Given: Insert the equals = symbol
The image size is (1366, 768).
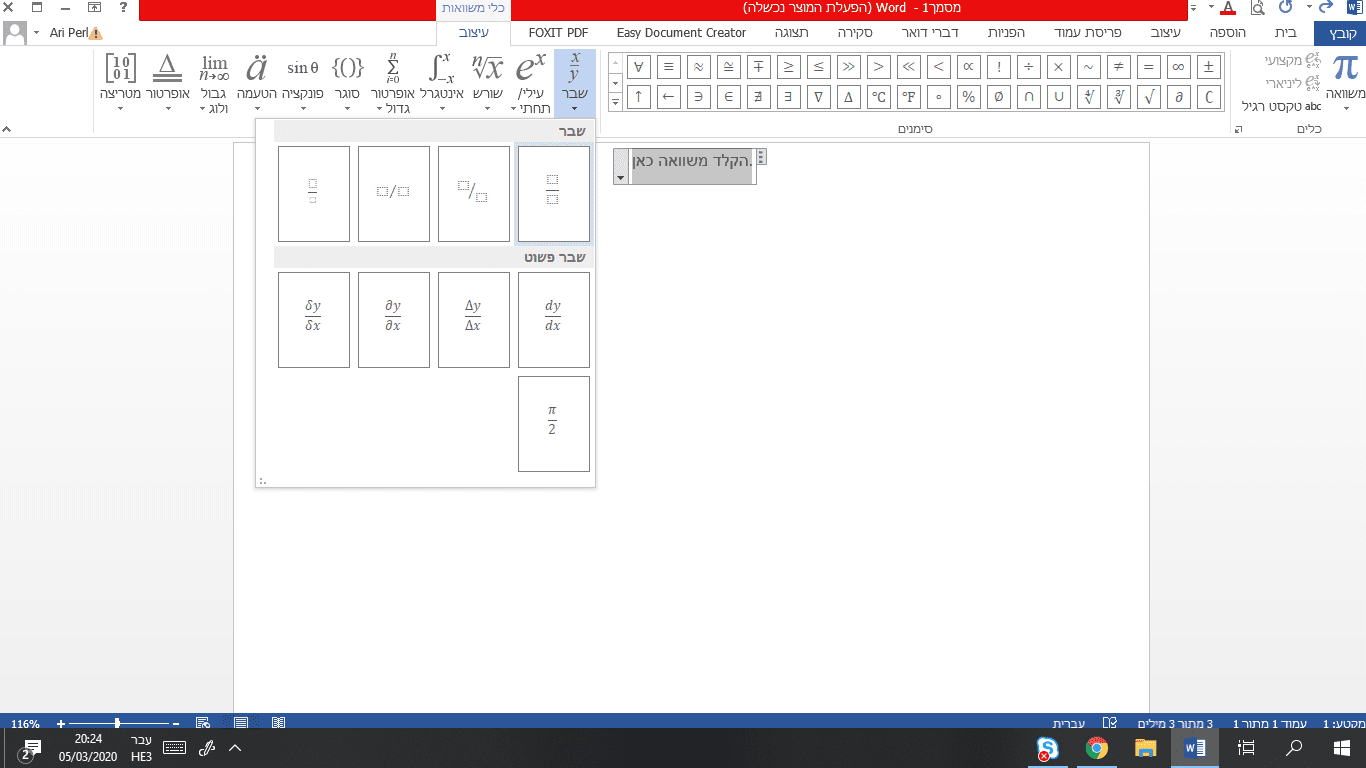Looking at the screenshot, I should point(1149,68).
